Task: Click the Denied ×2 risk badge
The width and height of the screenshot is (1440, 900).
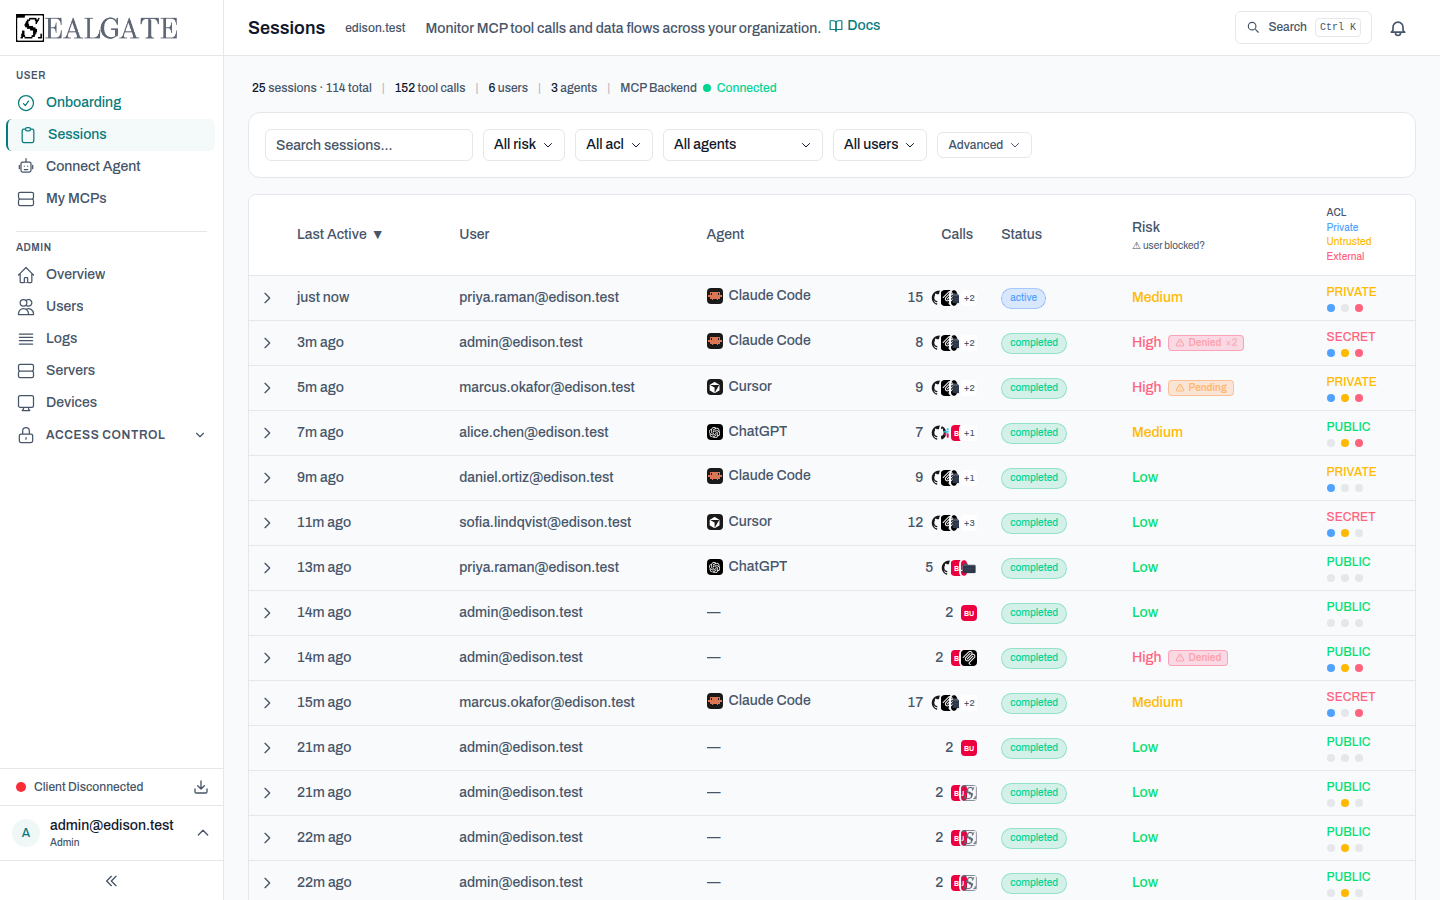Action: click(1206, 343)
